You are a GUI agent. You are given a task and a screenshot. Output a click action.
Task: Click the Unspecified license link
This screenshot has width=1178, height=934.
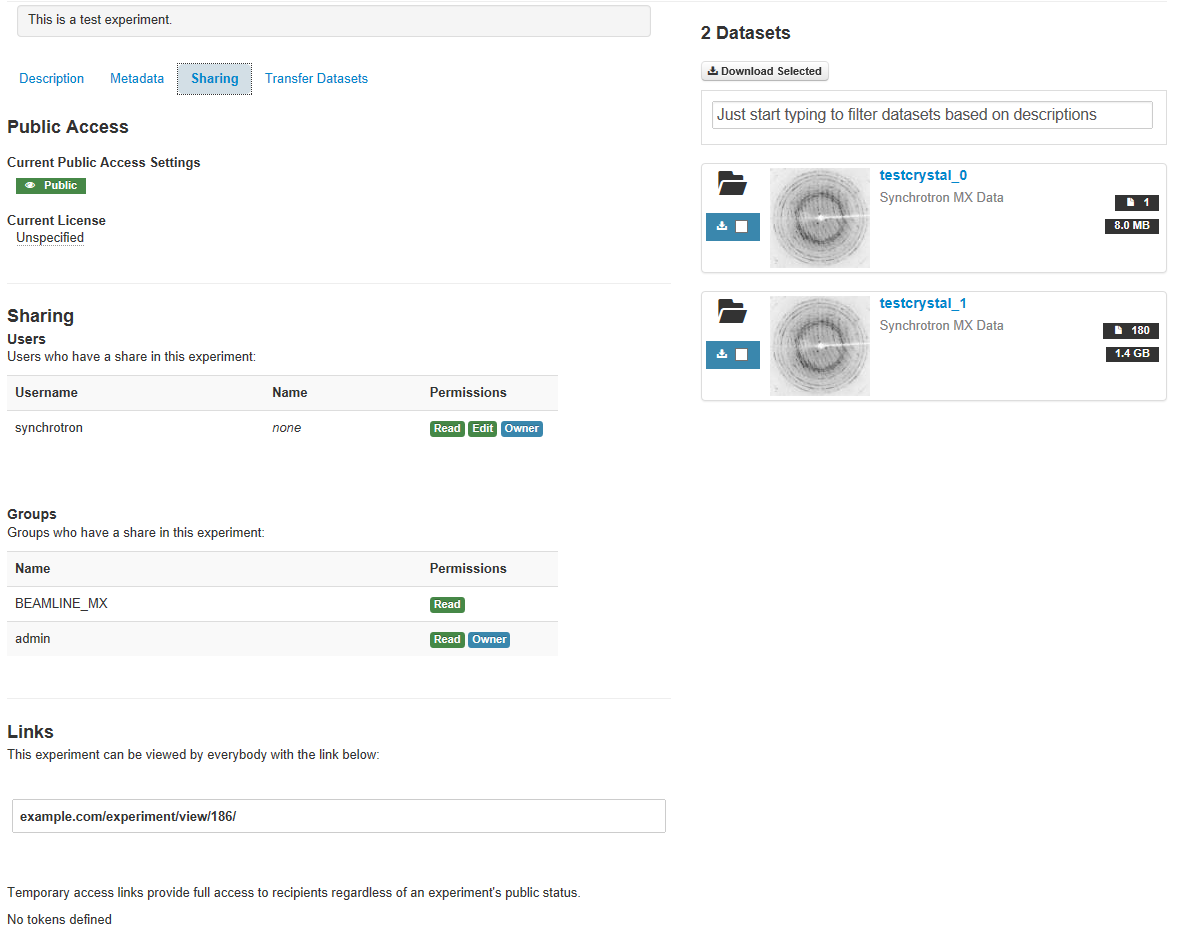click(50, 238)
